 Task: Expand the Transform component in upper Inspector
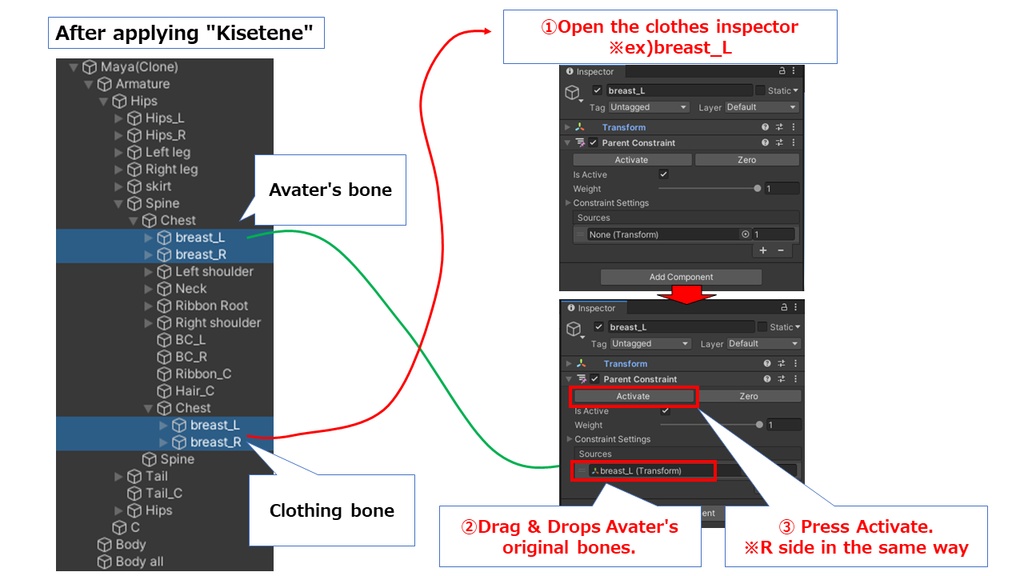tap(568, 127)
